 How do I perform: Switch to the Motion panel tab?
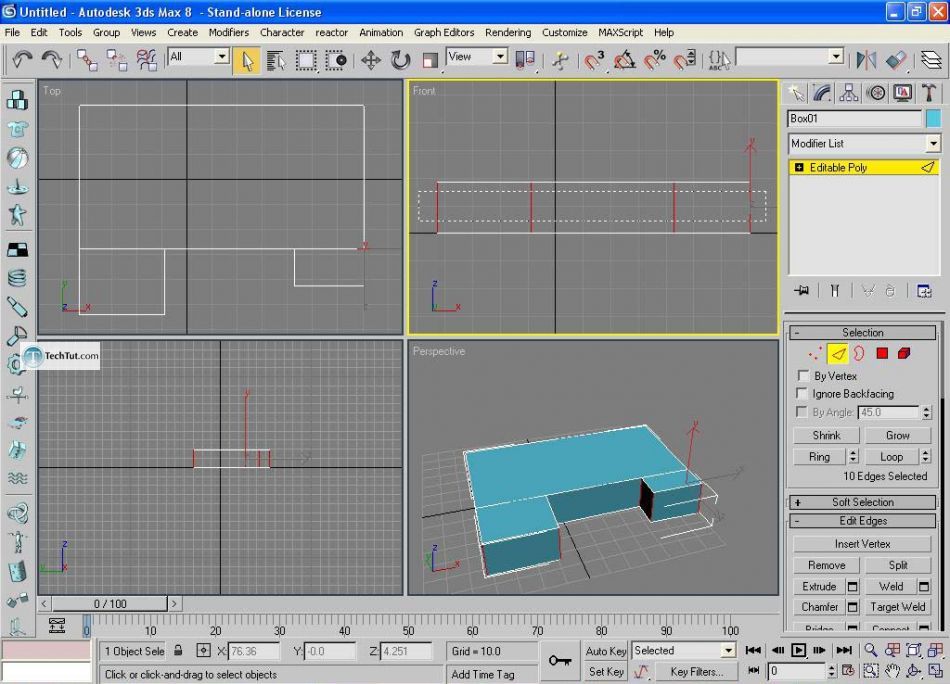click(x=875, y=93)
